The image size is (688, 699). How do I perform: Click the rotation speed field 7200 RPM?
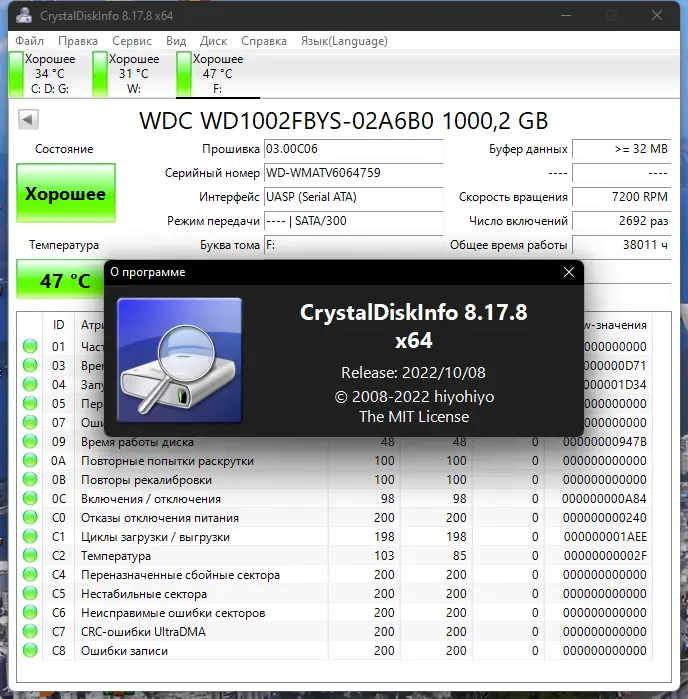pos(621,197)
